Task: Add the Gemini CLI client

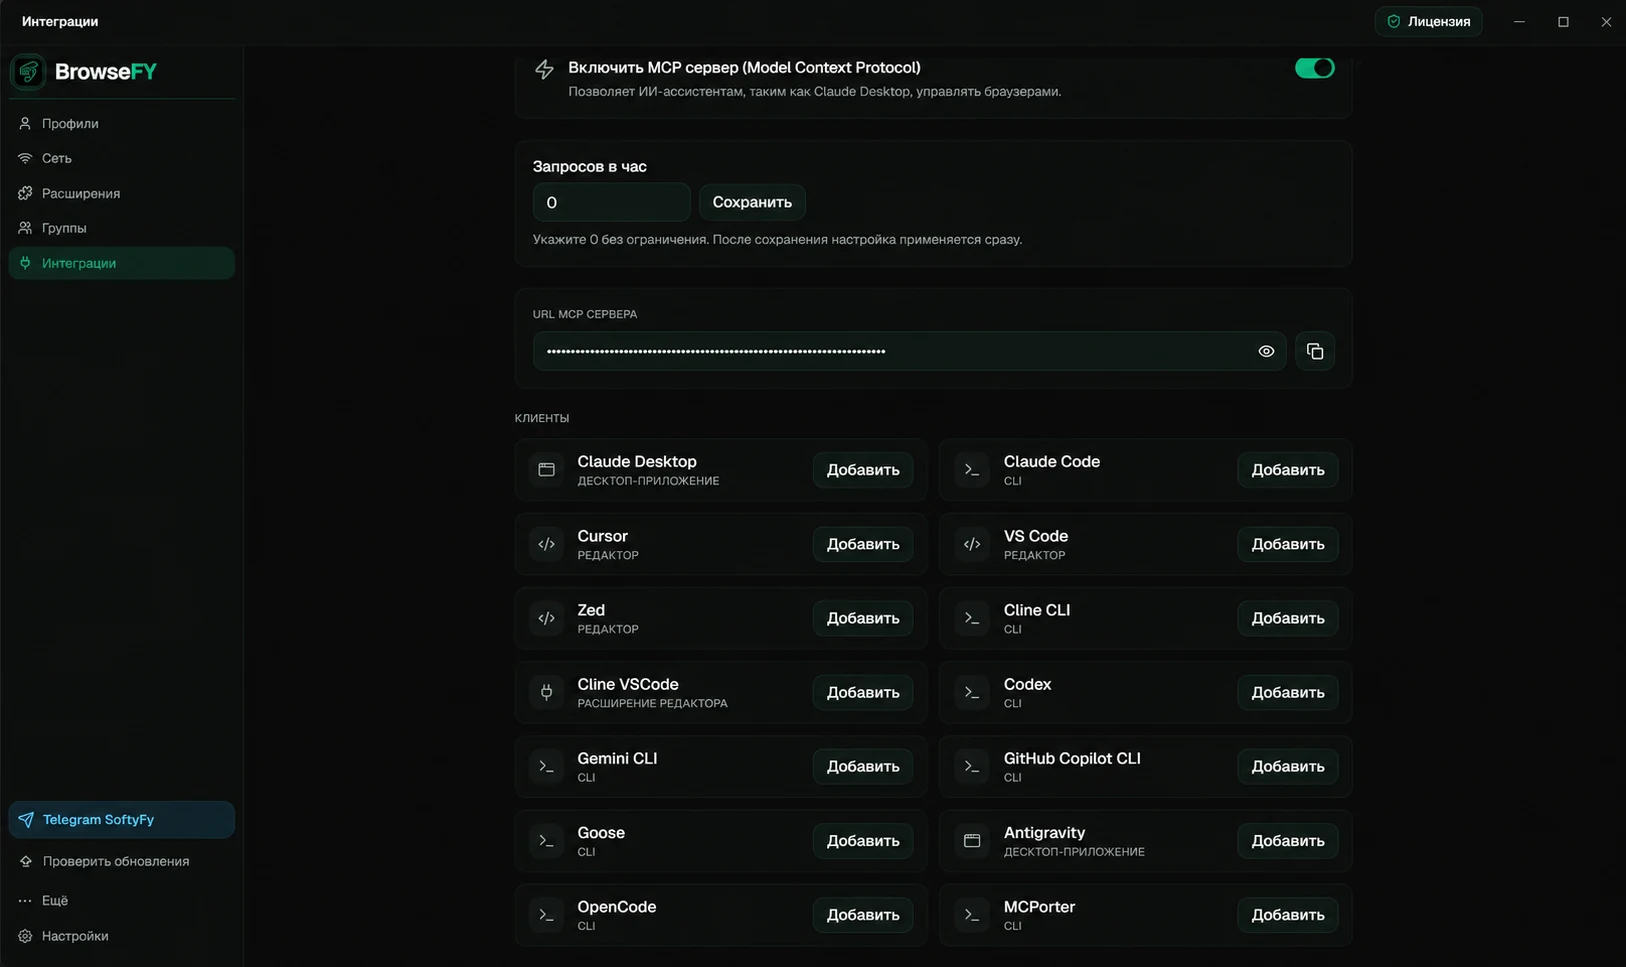Action: pyautogui.click(x=863, y=766)
